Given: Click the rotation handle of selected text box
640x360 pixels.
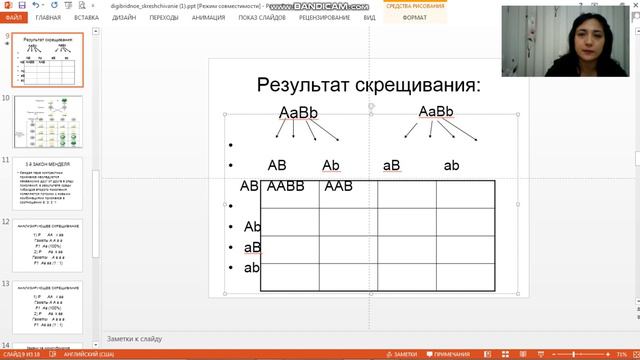Looking at the screenshot, I should click(x=371, y=106).
